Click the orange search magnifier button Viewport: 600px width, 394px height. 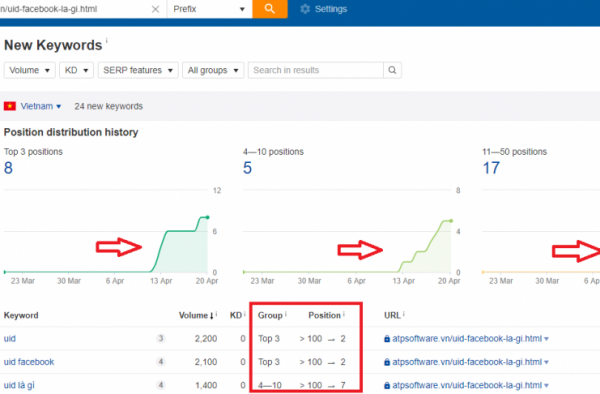[x=270, y=9]
